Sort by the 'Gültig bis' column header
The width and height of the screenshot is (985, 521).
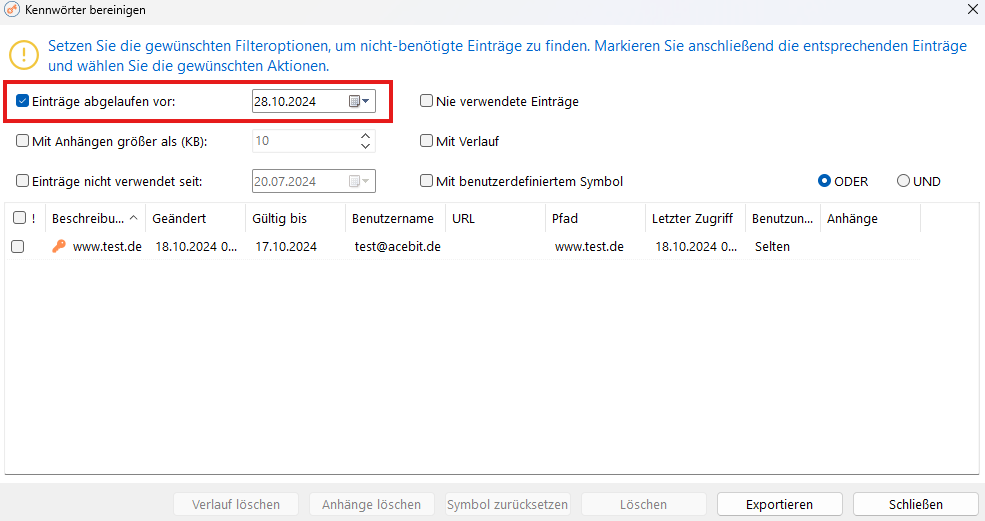[x=295, y=218]
